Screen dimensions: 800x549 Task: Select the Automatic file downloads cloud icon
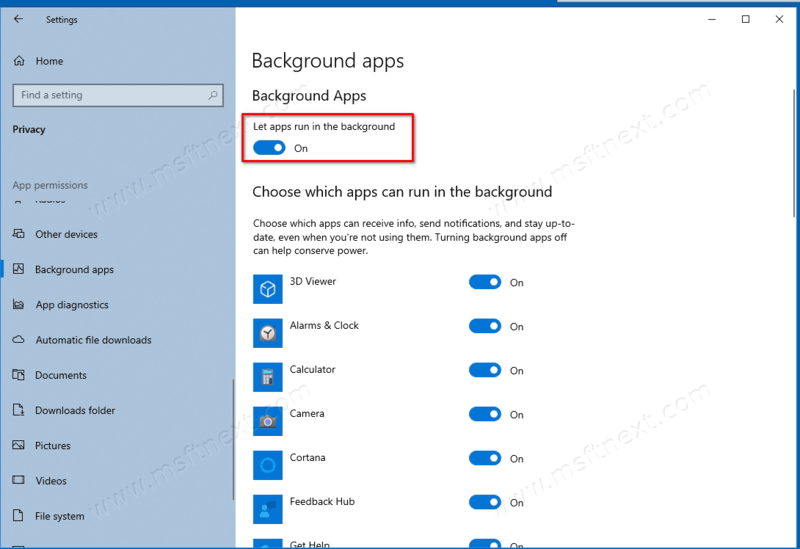[18, 340]
